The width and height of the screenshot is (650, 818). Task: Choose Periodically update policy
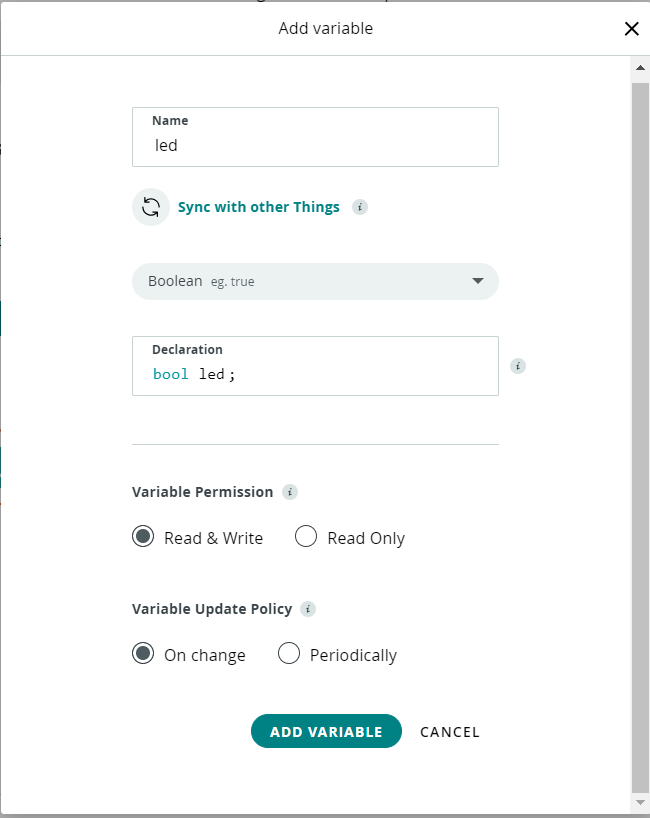coord(289,654)
